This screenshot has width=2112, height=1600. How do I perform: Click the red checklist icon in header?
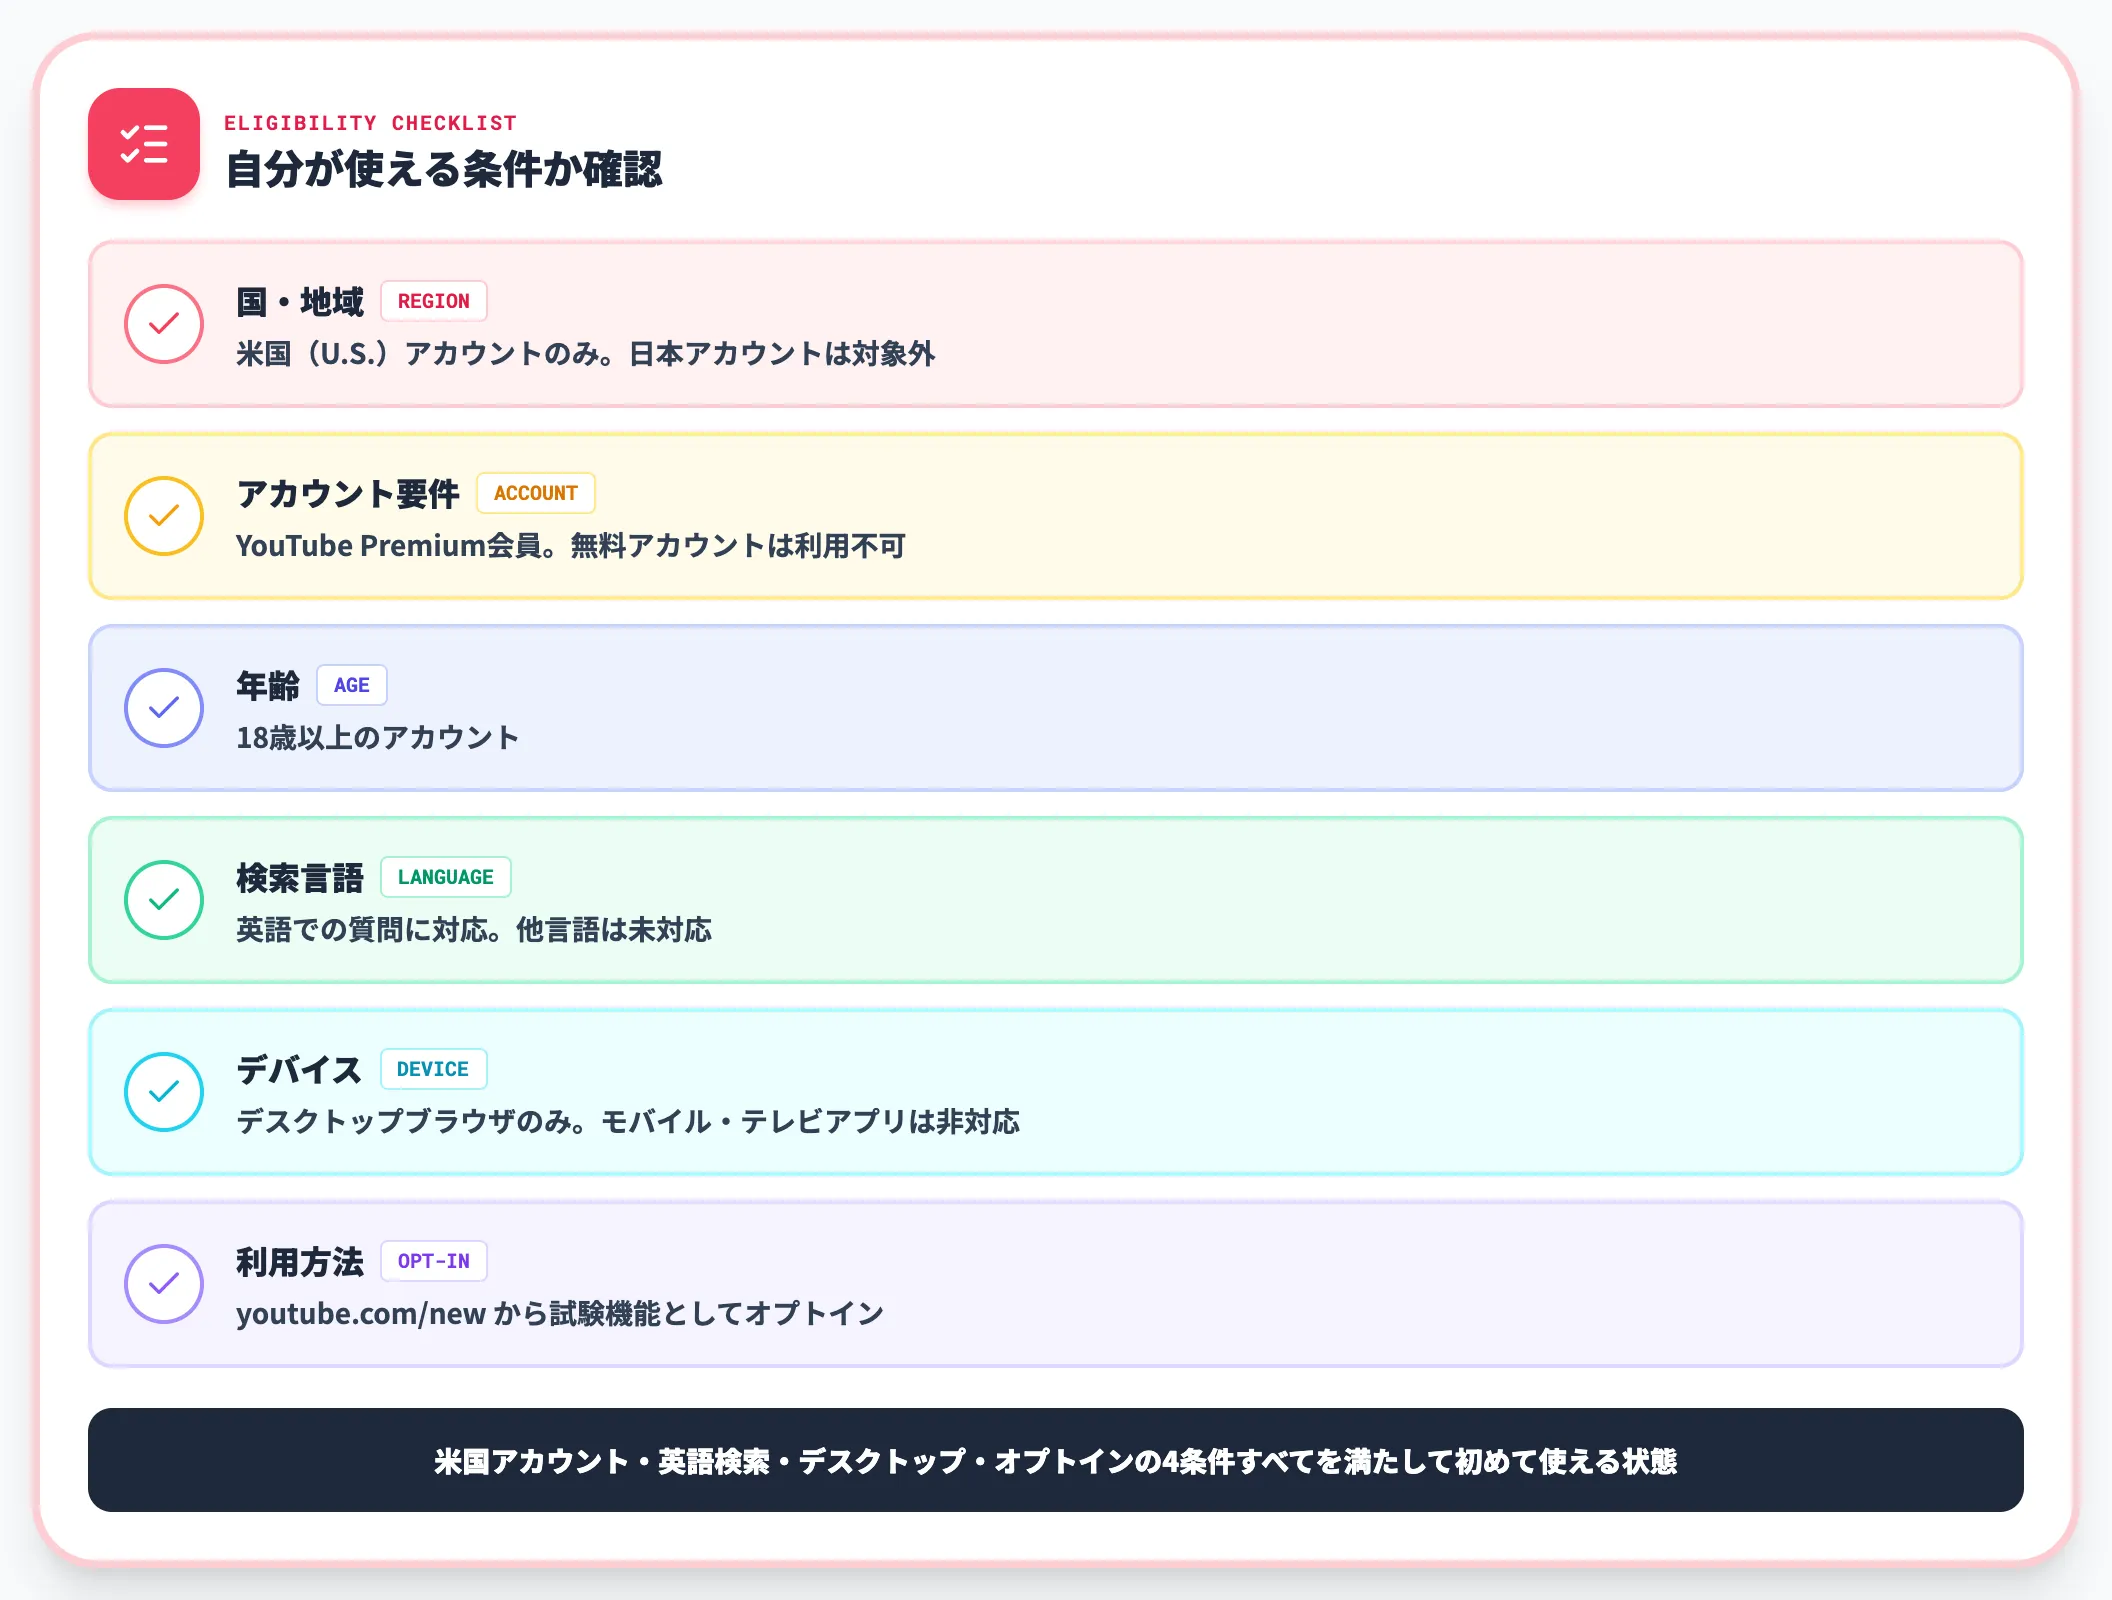[x=144, y=144]
